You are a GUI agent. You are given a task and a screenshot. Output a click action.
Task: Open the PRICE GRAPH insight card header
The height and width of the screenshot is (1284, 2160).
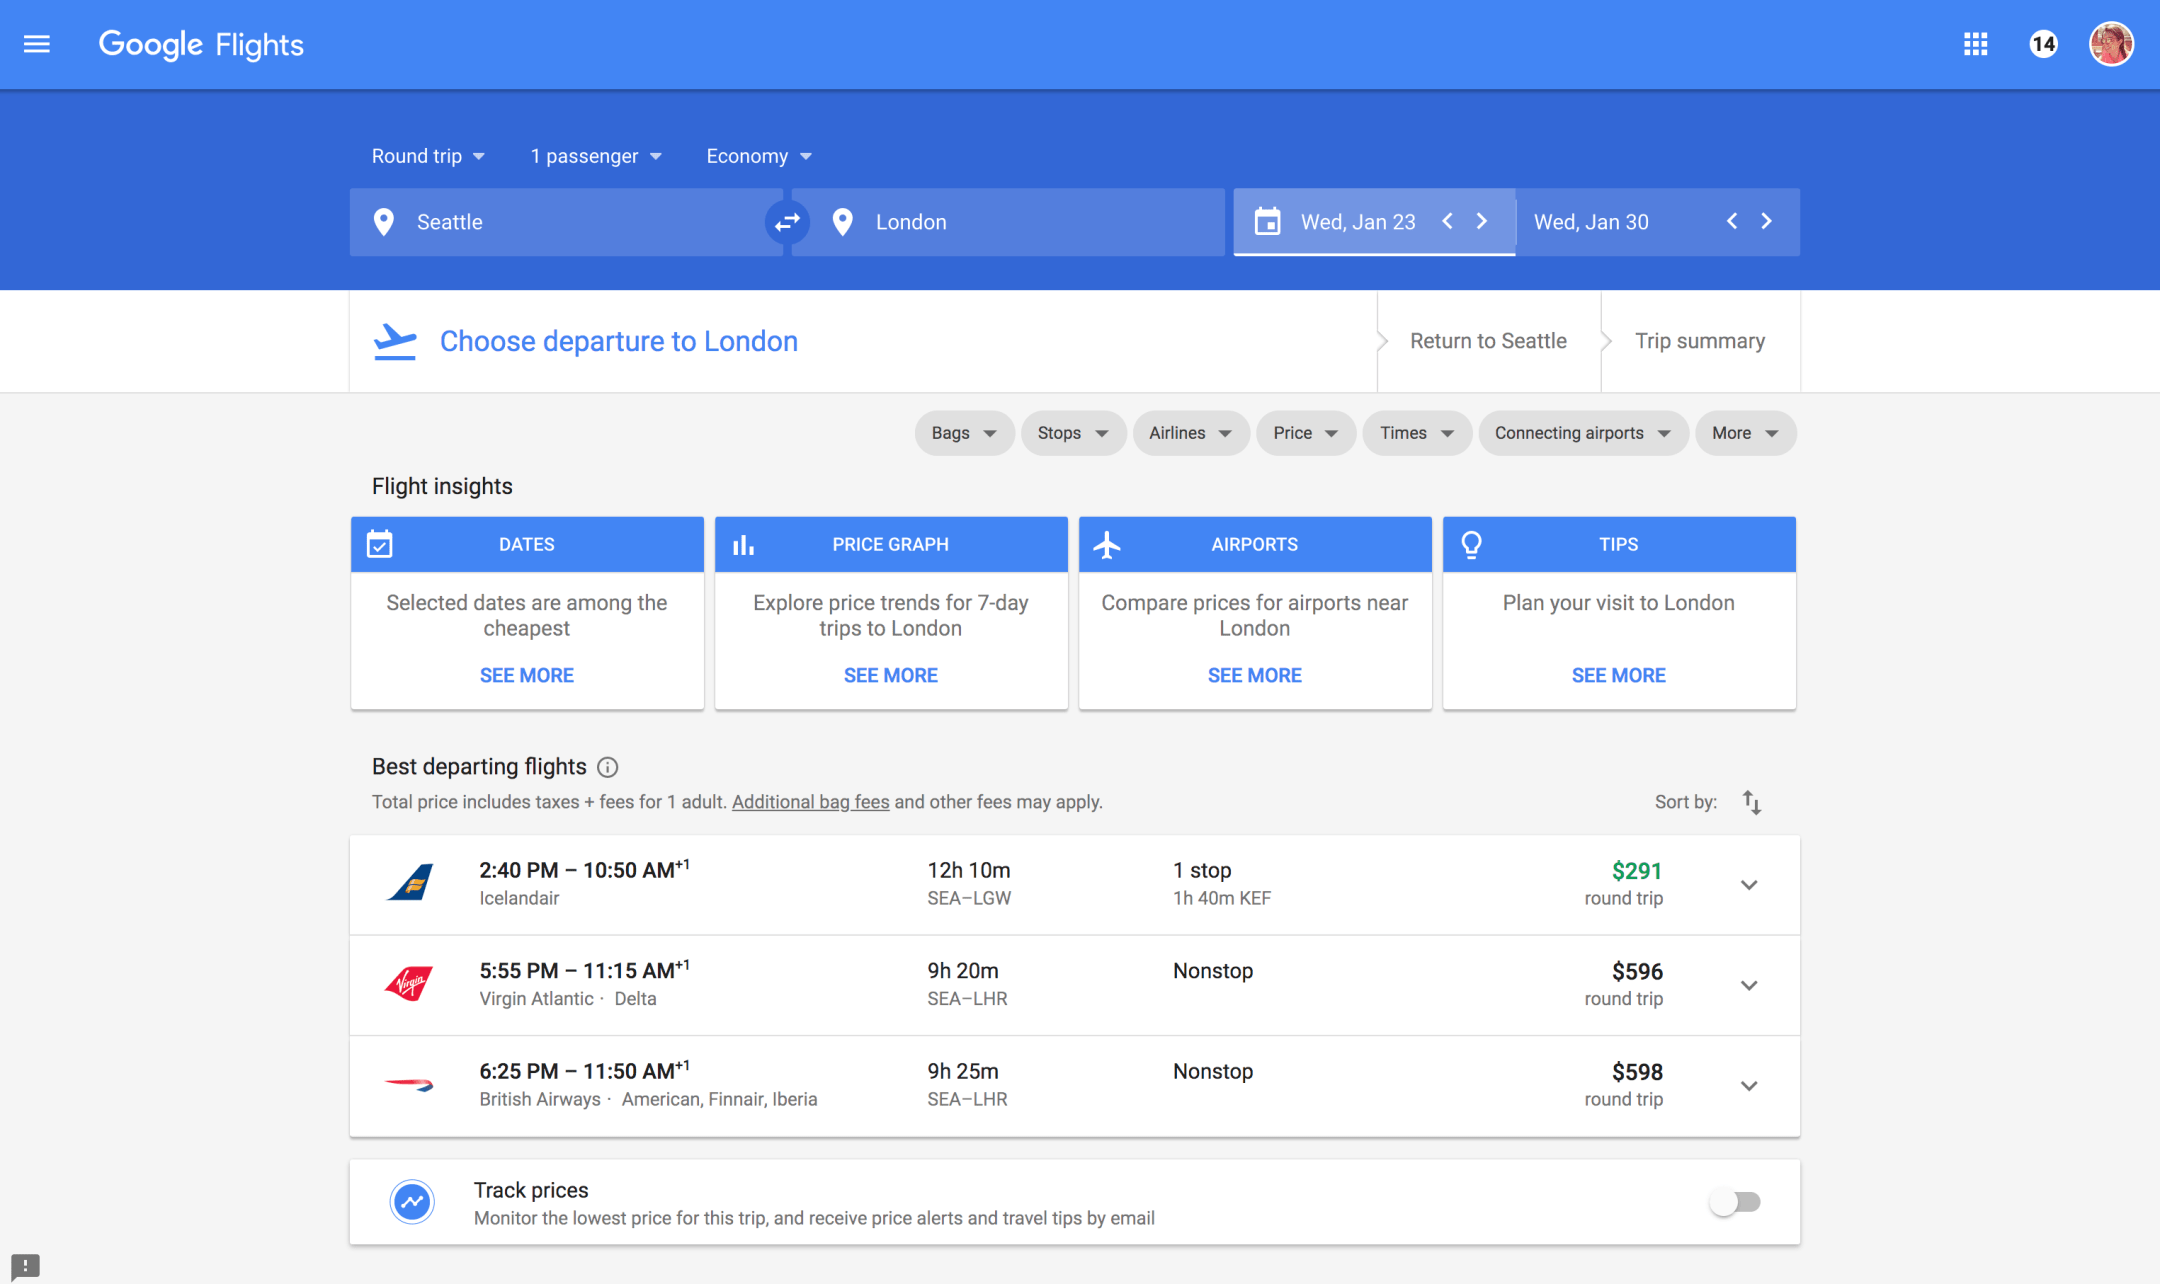coord(891,544)
